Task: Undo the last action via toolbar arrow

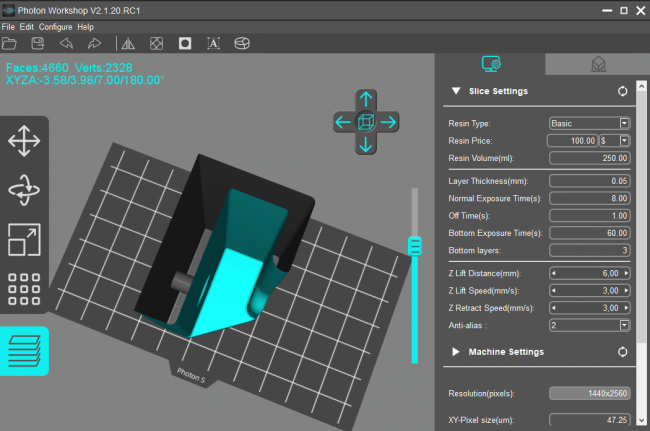Action: click(x=66, y=44)
